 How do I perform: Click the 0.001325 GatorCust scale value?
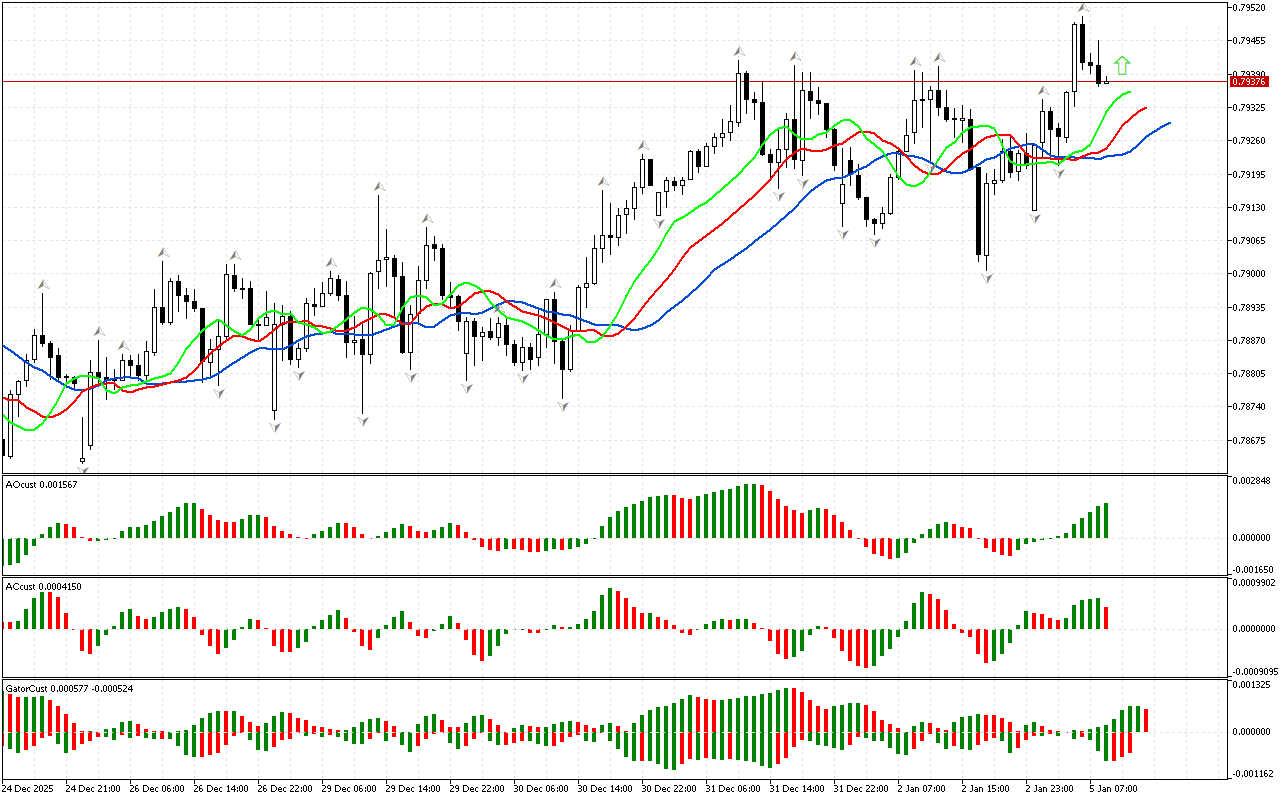pyautogui.click(x=1253, y=686)
